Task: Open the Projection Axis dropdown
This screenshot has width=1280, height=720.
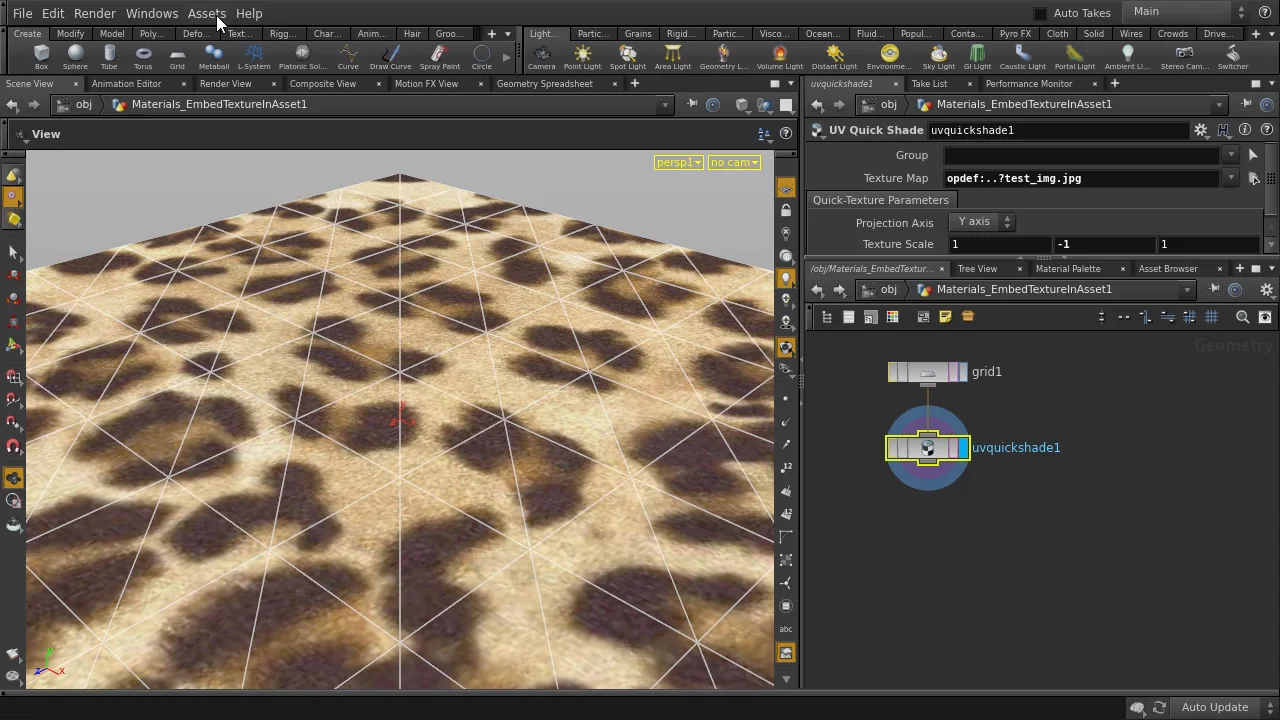Action: click(982, 222)
